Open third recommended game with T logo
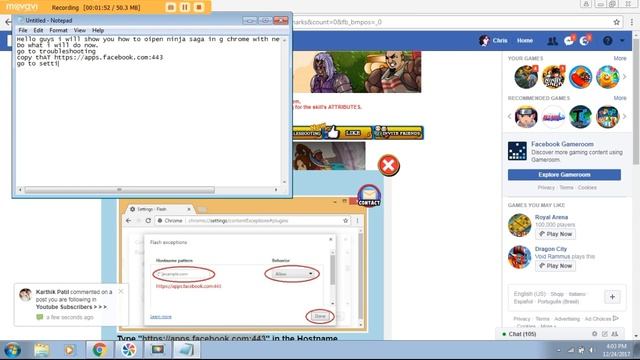The height and width of the screenshot is (360, 640). click(x=580, y=117)
